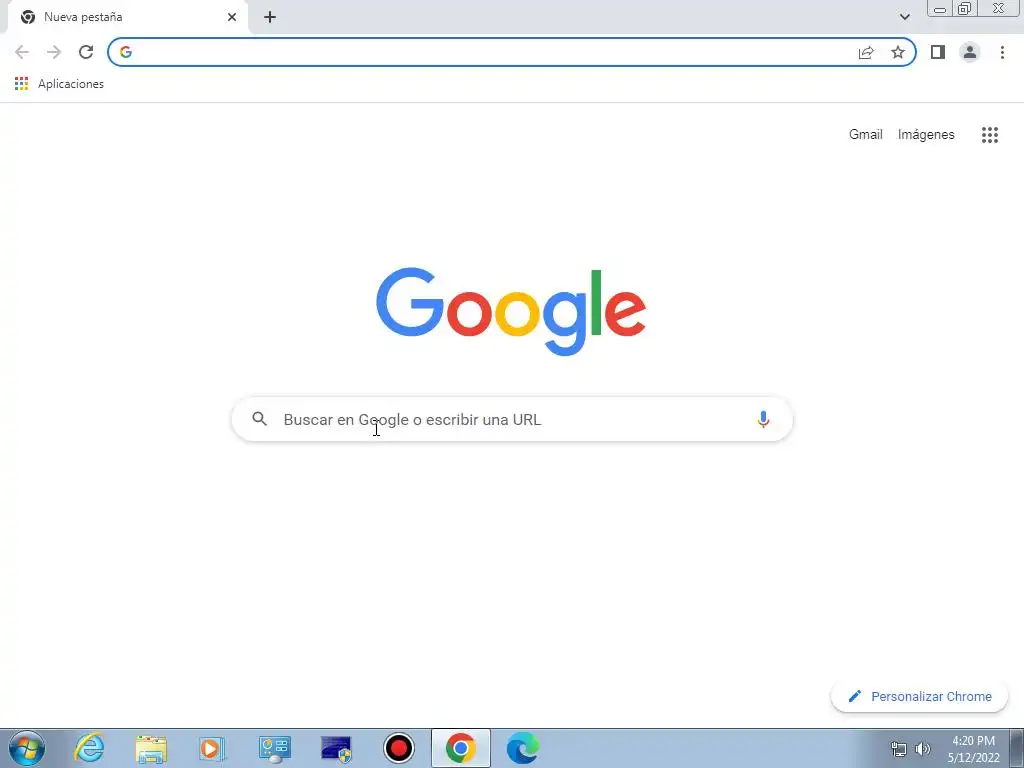Open the Gmail link
Viewport: 1024px width, 768px height.
[865, 135]
